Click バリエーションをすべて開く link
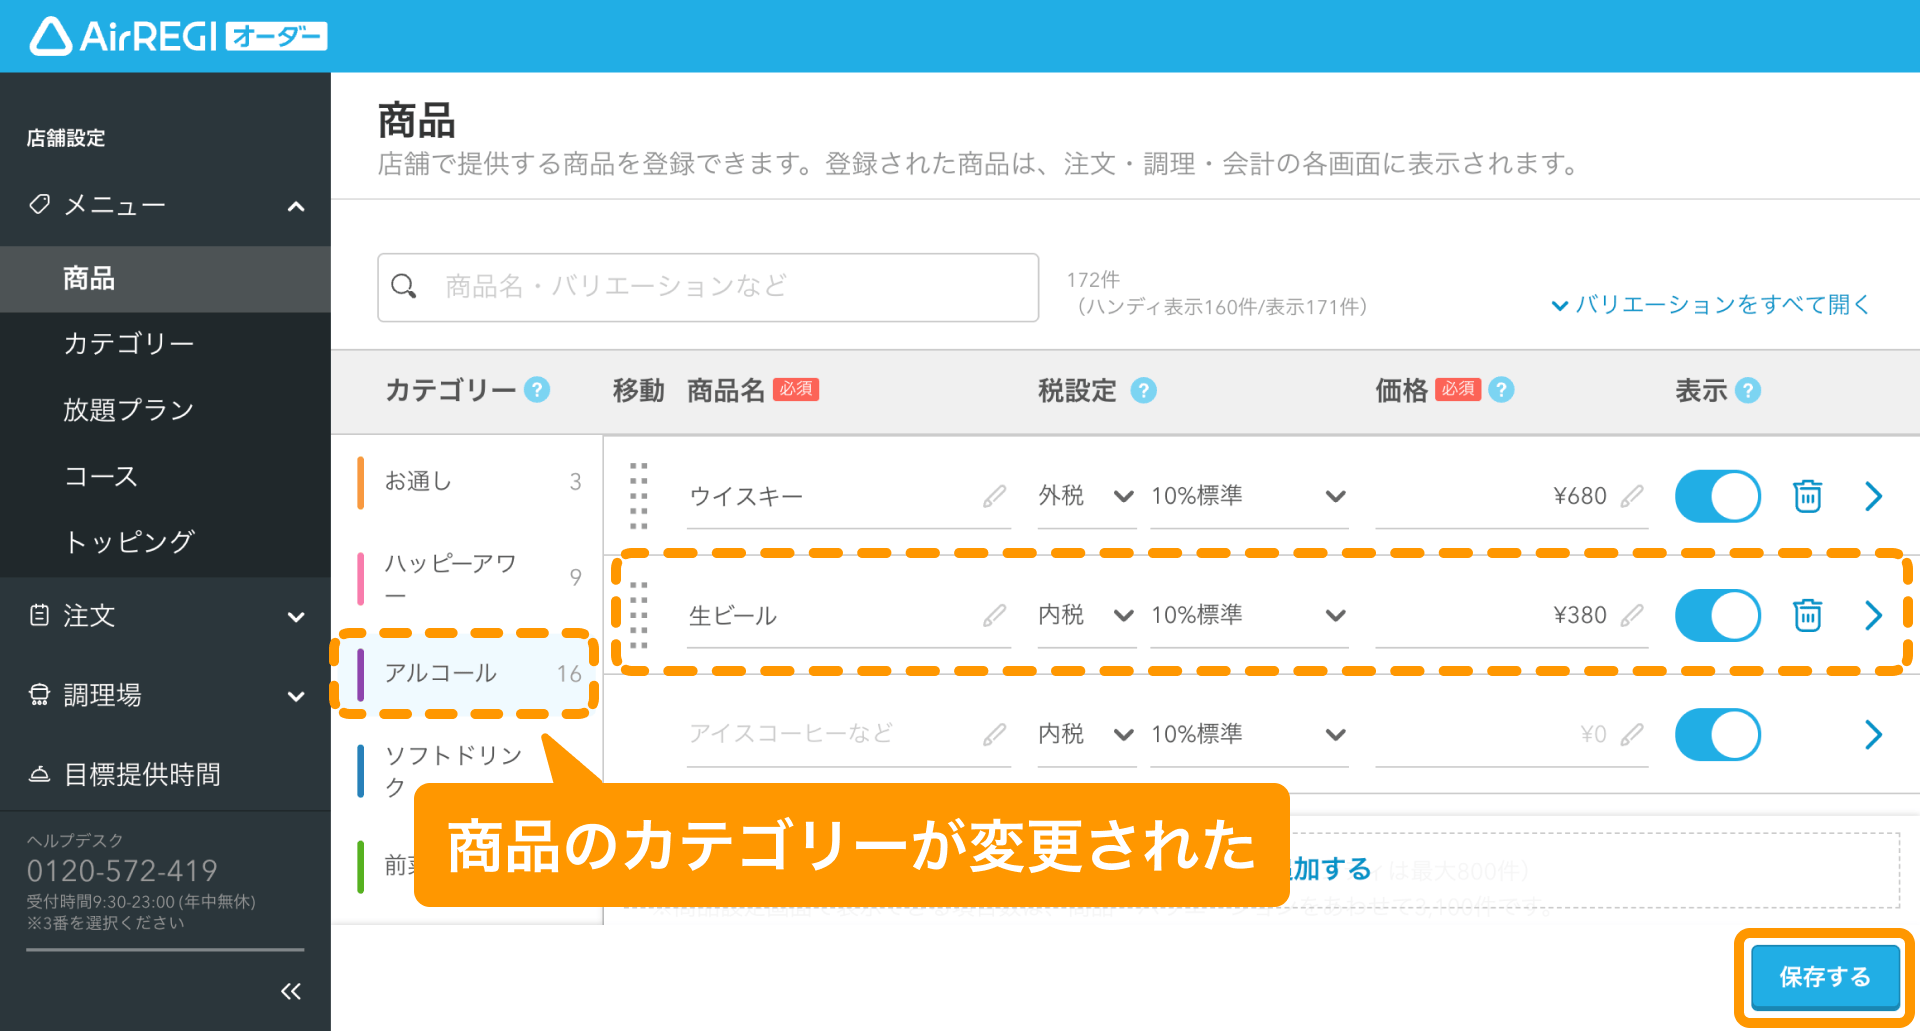The image size is (1920, 1031). (x=1710, y=304)
